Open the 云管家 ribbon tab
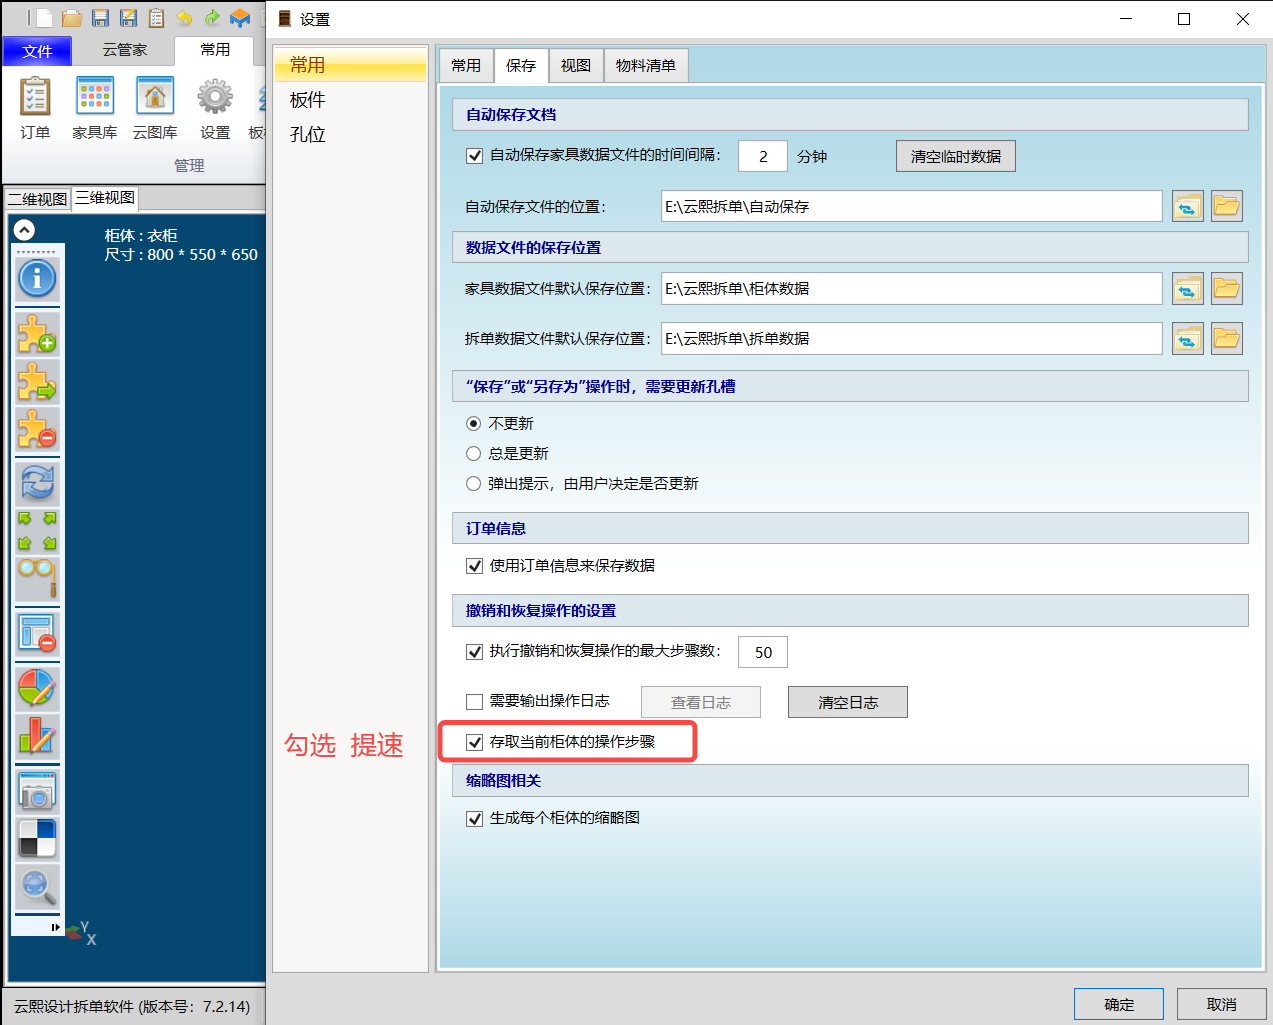The image size is (1273, 1025). pos(125,50)
